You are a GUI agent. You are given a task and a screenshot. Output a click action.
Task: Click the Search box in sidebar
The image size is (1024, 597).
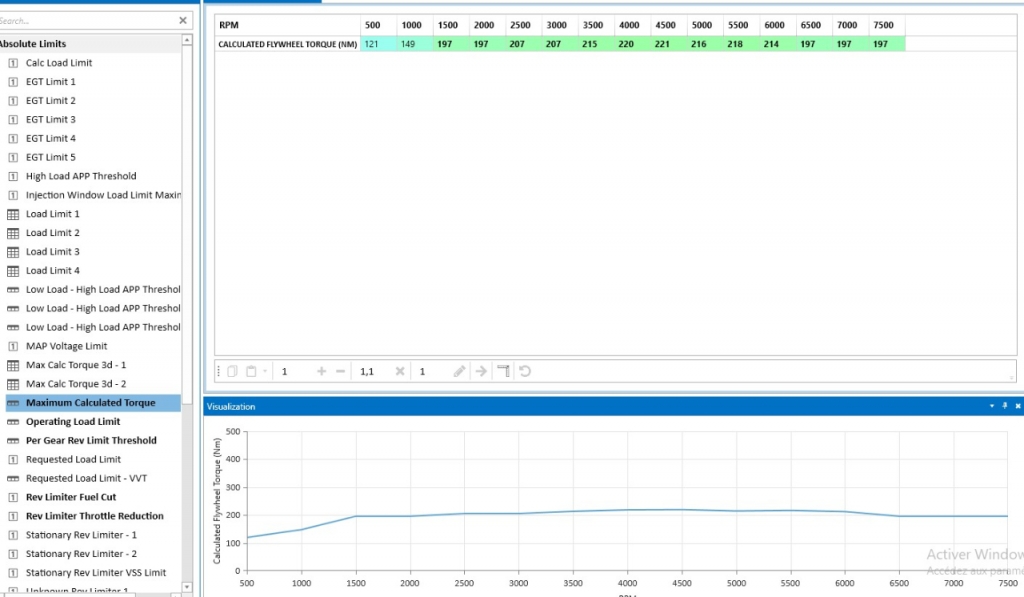(86, 20)
